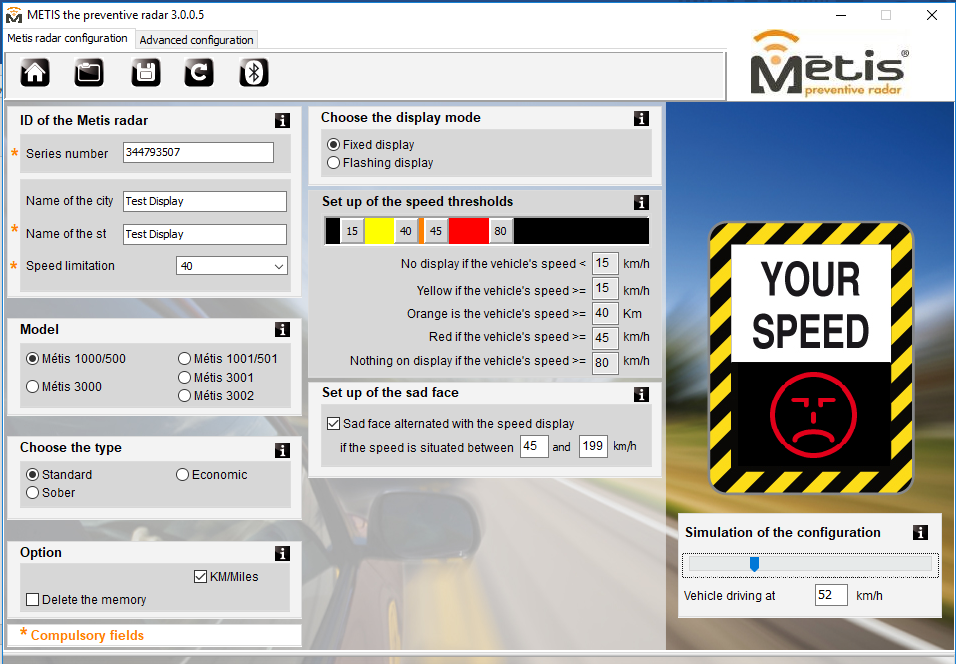The width and height of the screenshot is (956, 664).
Task: Open info icon for ID of the Metis radar
Action: tap(283, 121)
